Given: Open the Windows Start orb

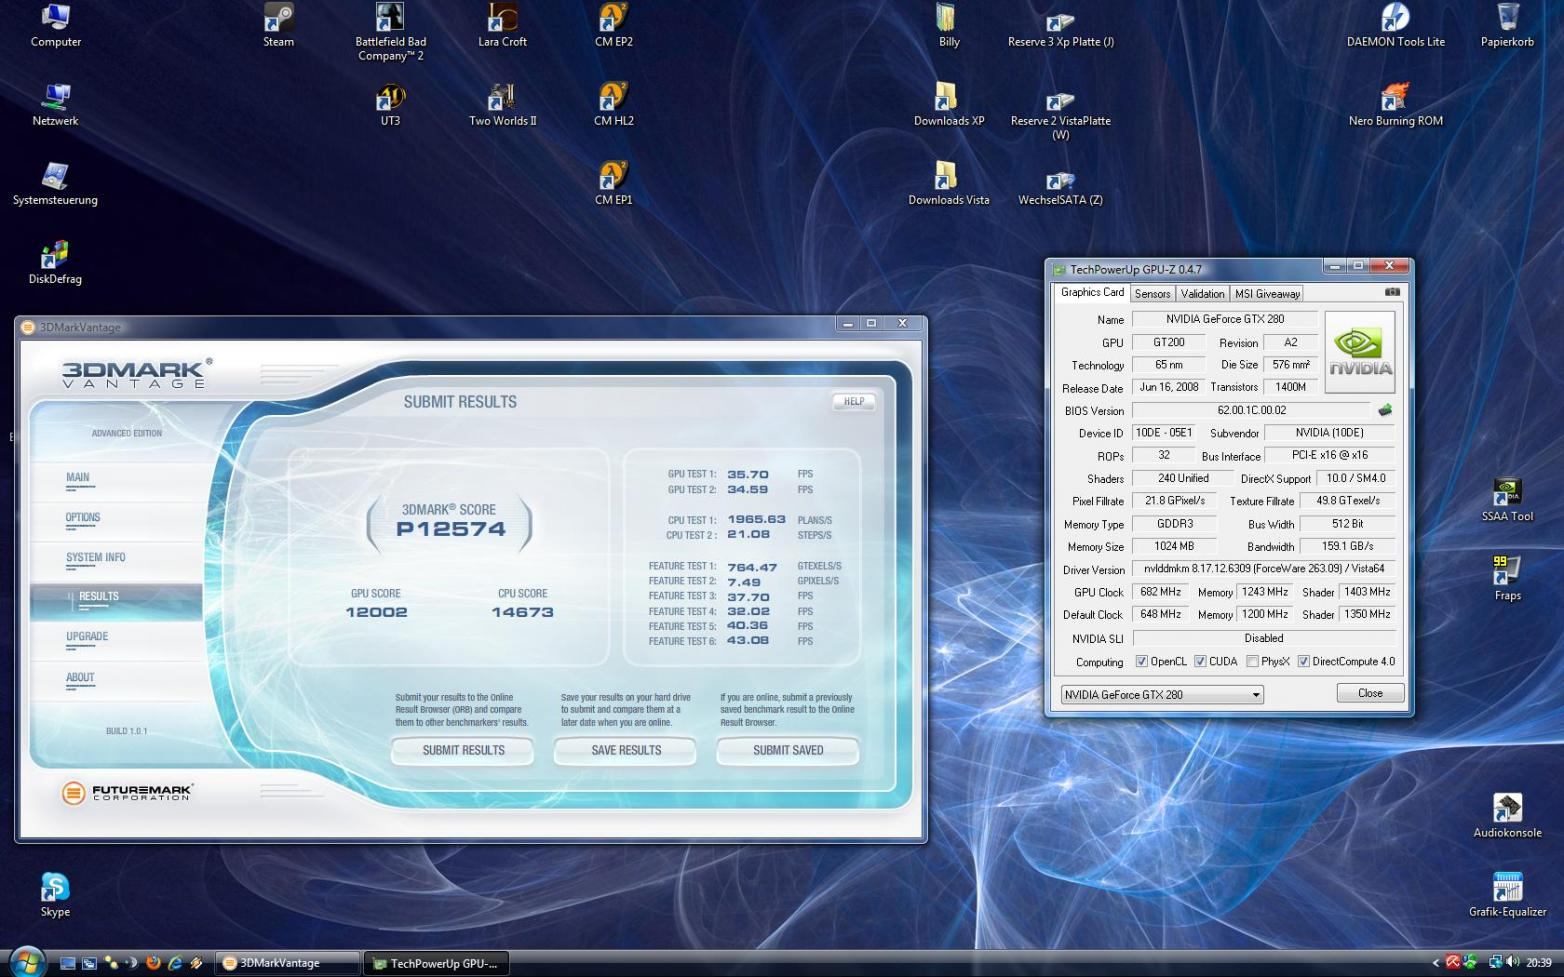Looking at the screenshot, I should pyautogui.click(x=27, y=962).
